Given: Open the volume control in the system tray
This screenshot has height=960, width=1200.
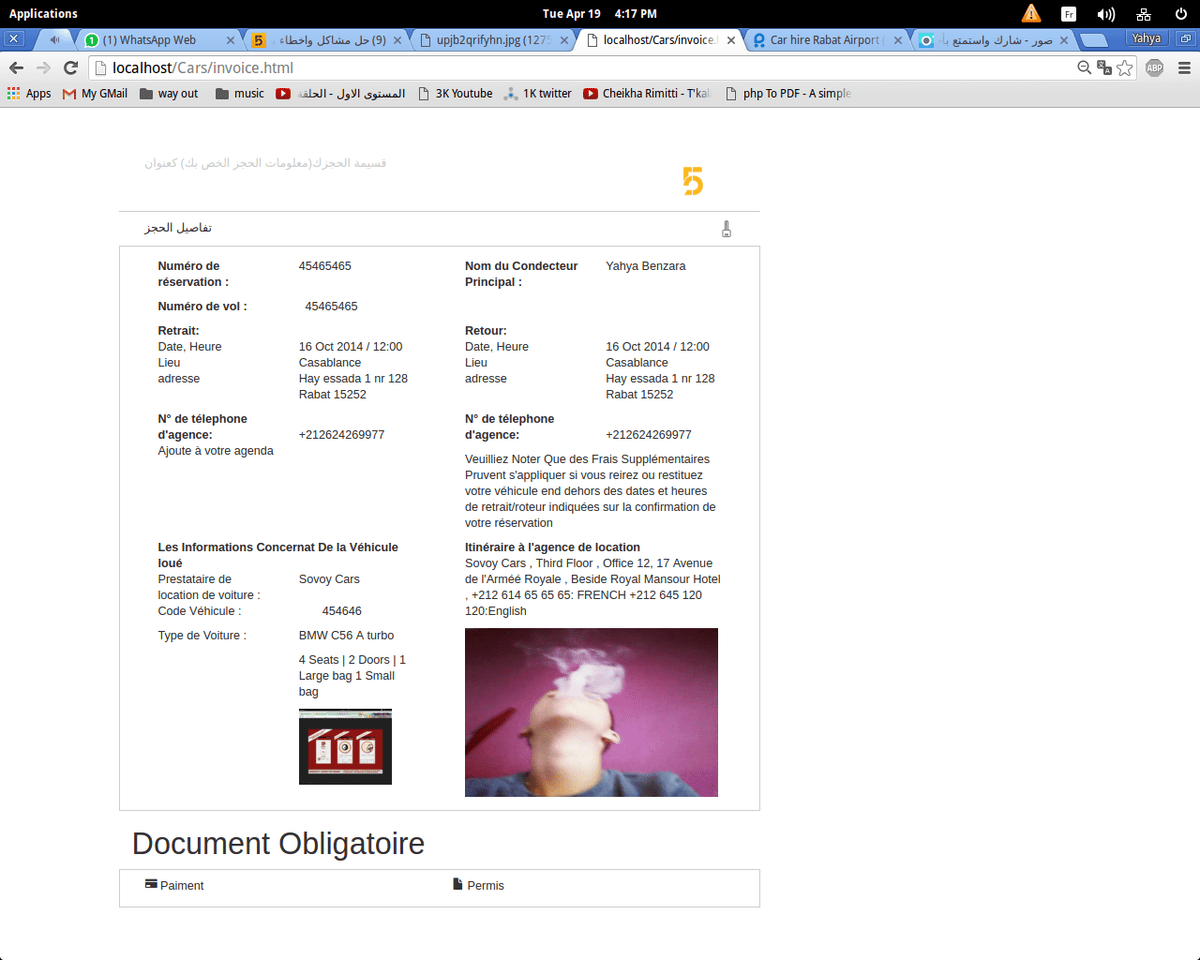Looking at the screenshot, I should coord(1105,13).
